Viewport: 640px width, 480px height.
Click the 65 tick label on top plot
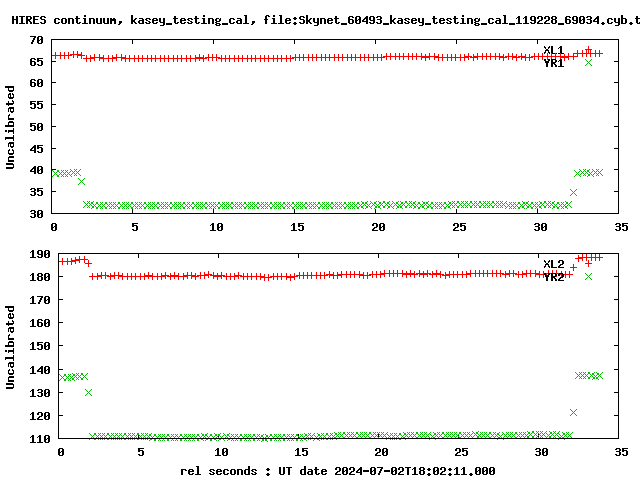pyautogui.click(x=36, y=62)
